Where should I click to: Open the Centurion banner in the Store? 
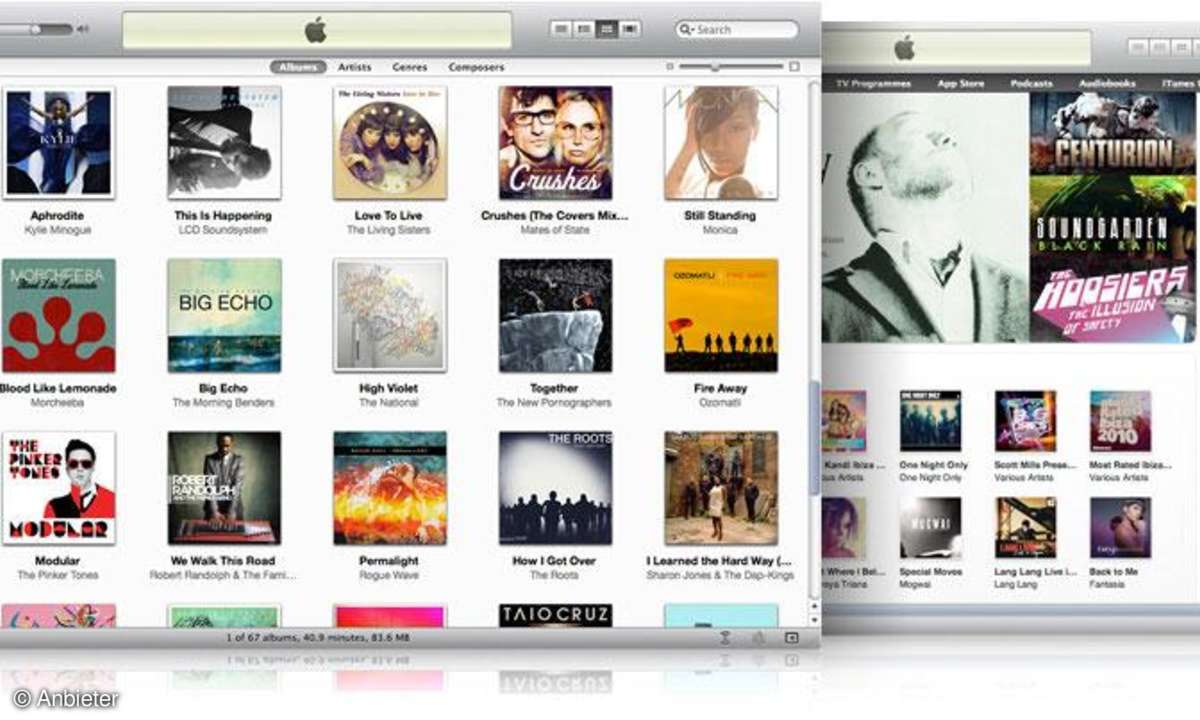pos(1112,134)
